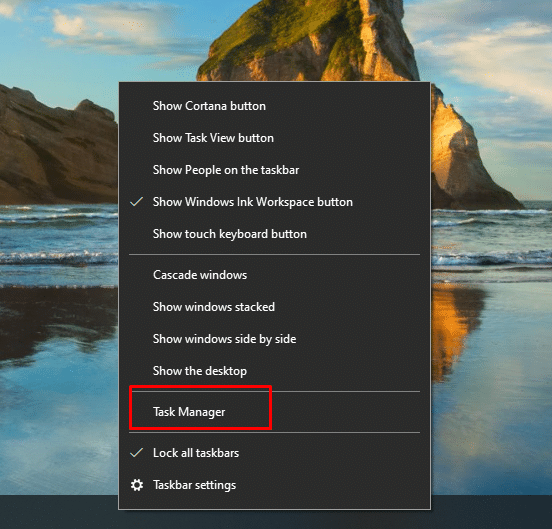Click empty taskbar area right of the menu
This screenshot has height=529, width=552.
click(491, 512)
